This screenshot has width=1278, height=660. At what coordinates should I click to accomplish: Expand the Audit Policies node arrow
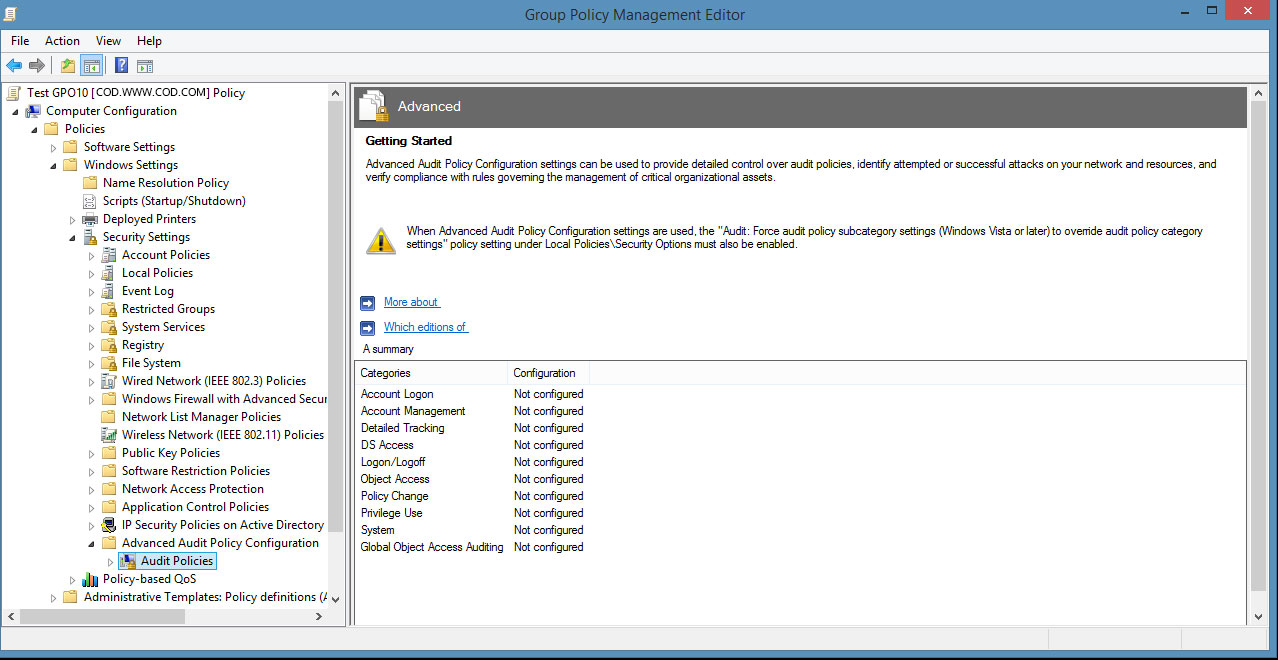110,561
